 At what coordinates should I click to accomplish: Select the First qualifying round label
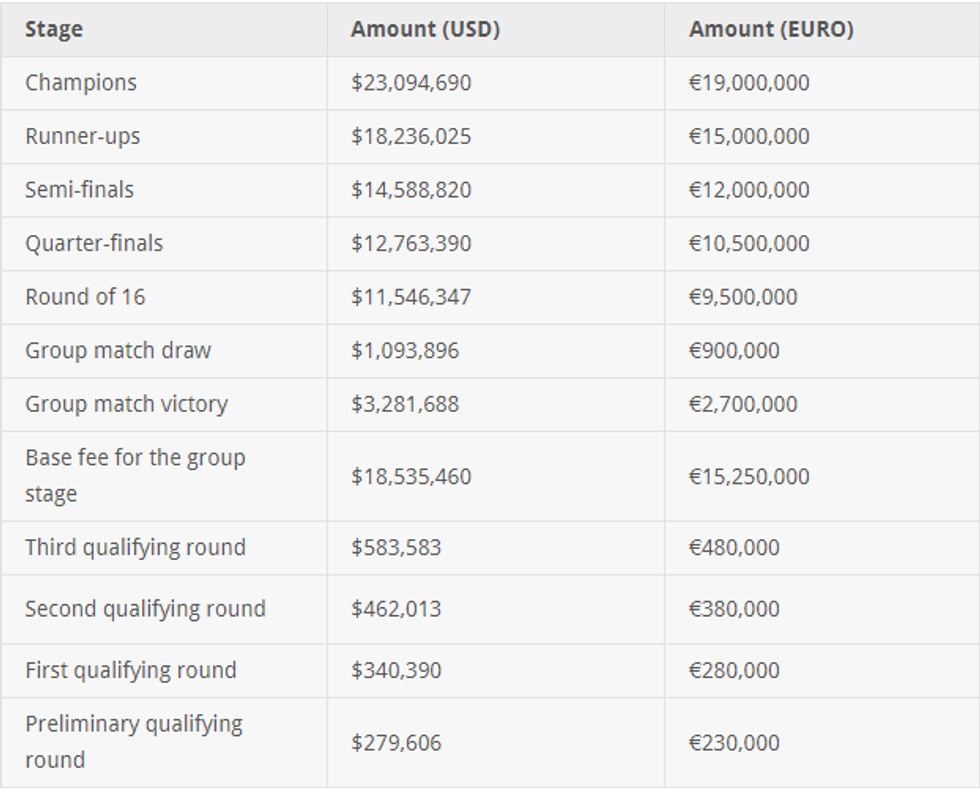(131, 670)
